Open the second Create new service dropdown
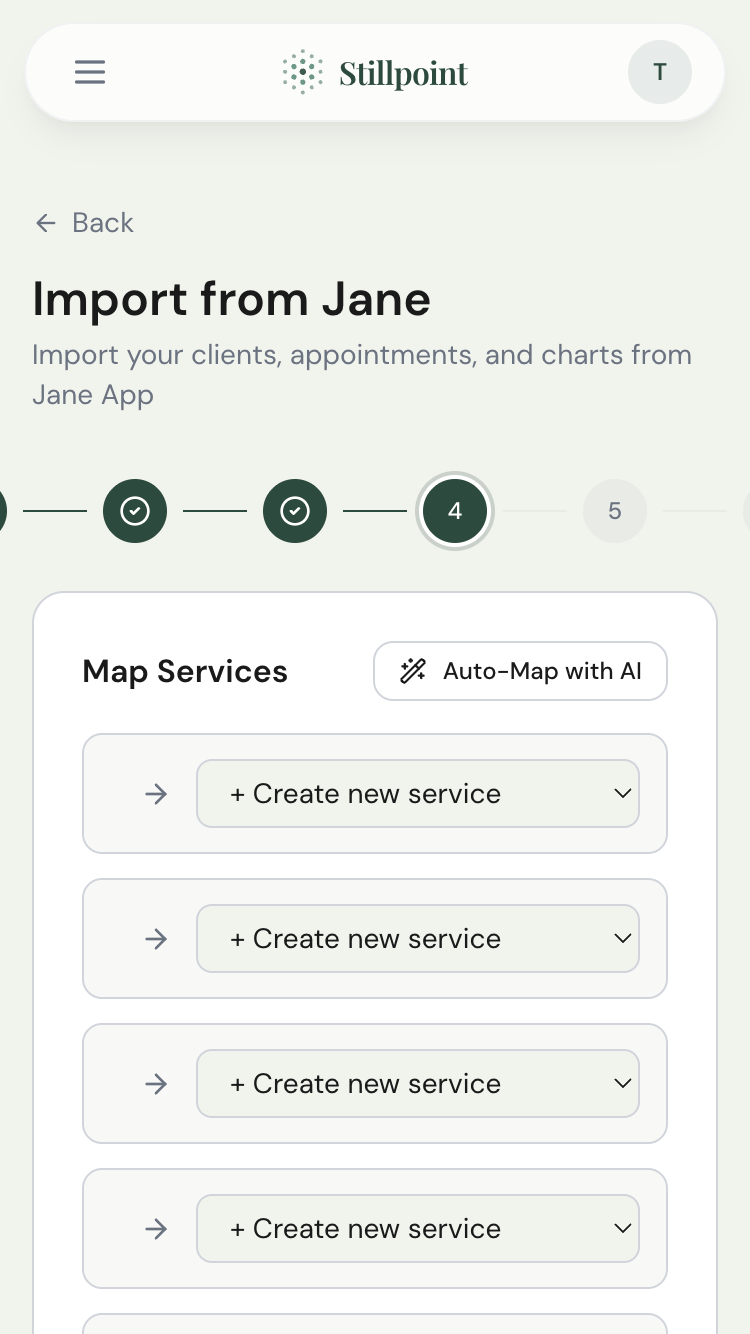This screenshot has width=750, height=1334. [418, 938]
